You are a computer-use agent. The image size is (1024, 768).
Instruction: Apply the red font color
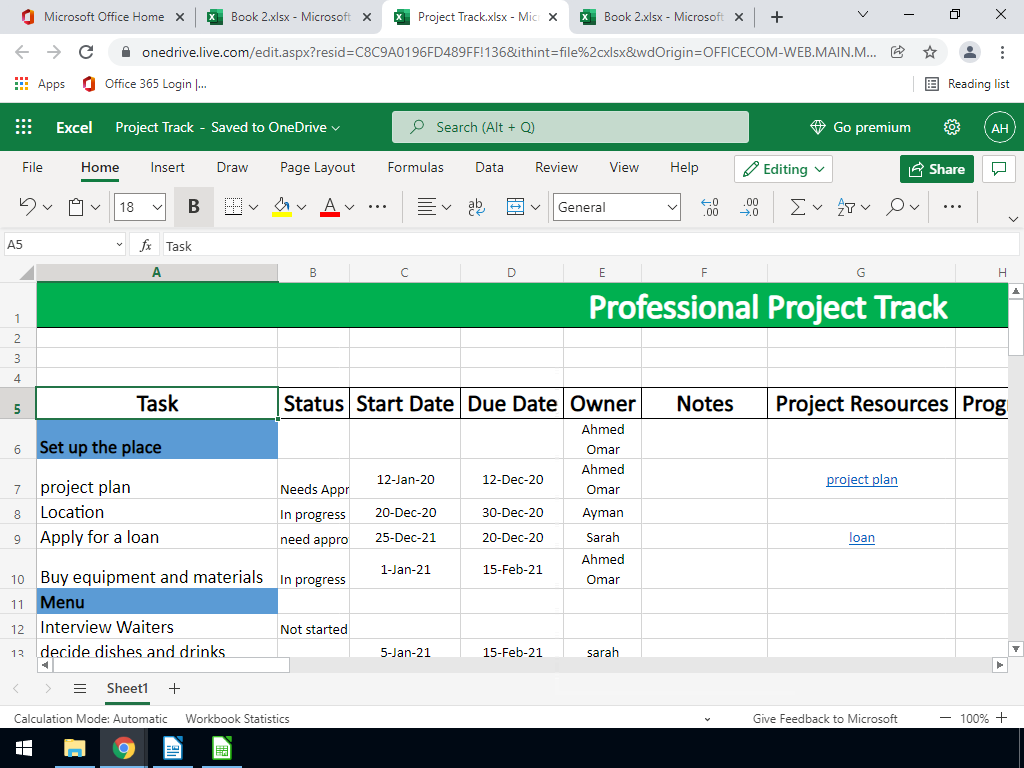330,207
